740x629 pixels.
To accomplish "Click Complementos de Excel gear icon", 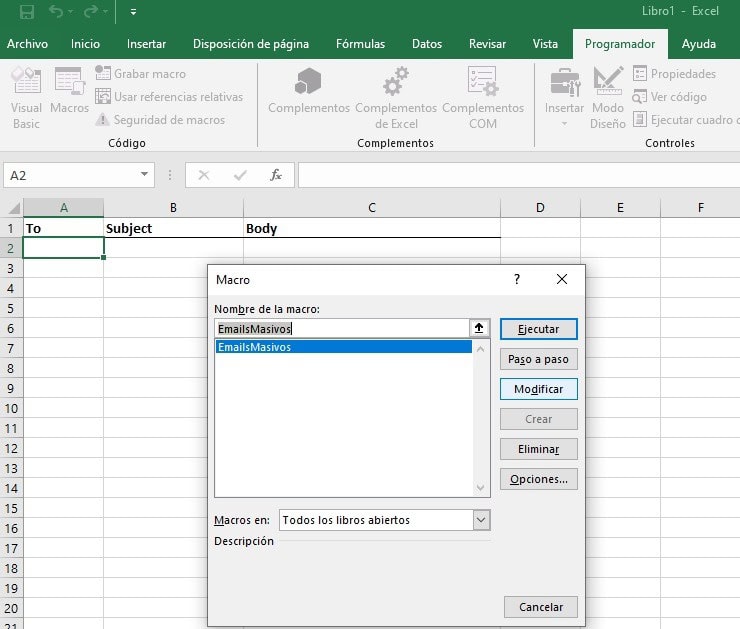I will coord(396,83).
